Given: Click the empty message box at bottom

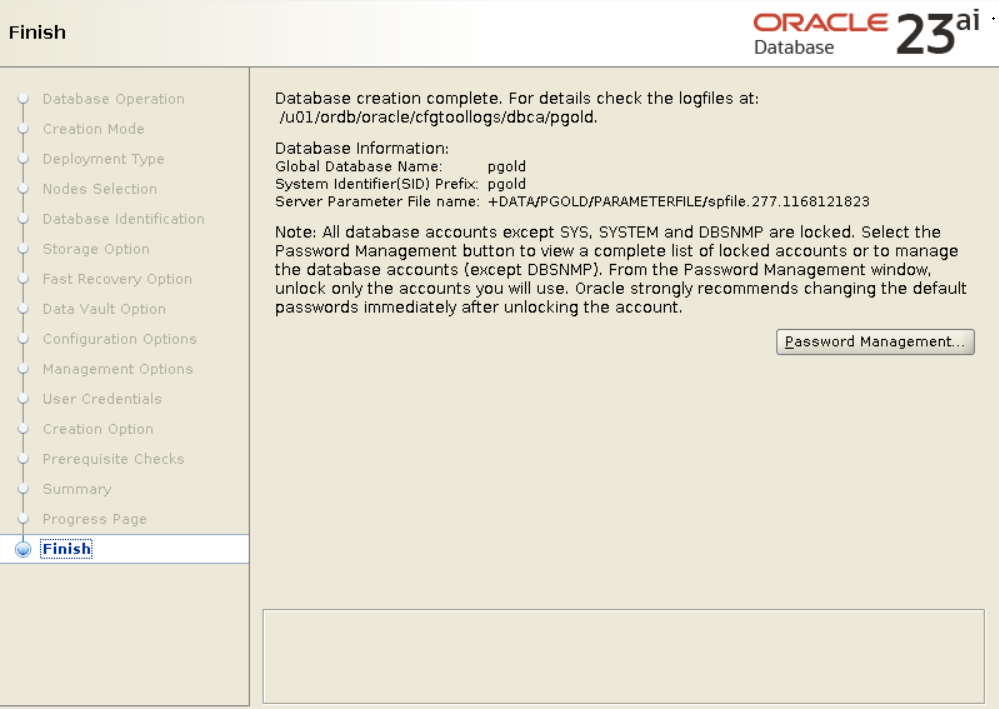Looking at the screenshot, I should click(624, 656).
